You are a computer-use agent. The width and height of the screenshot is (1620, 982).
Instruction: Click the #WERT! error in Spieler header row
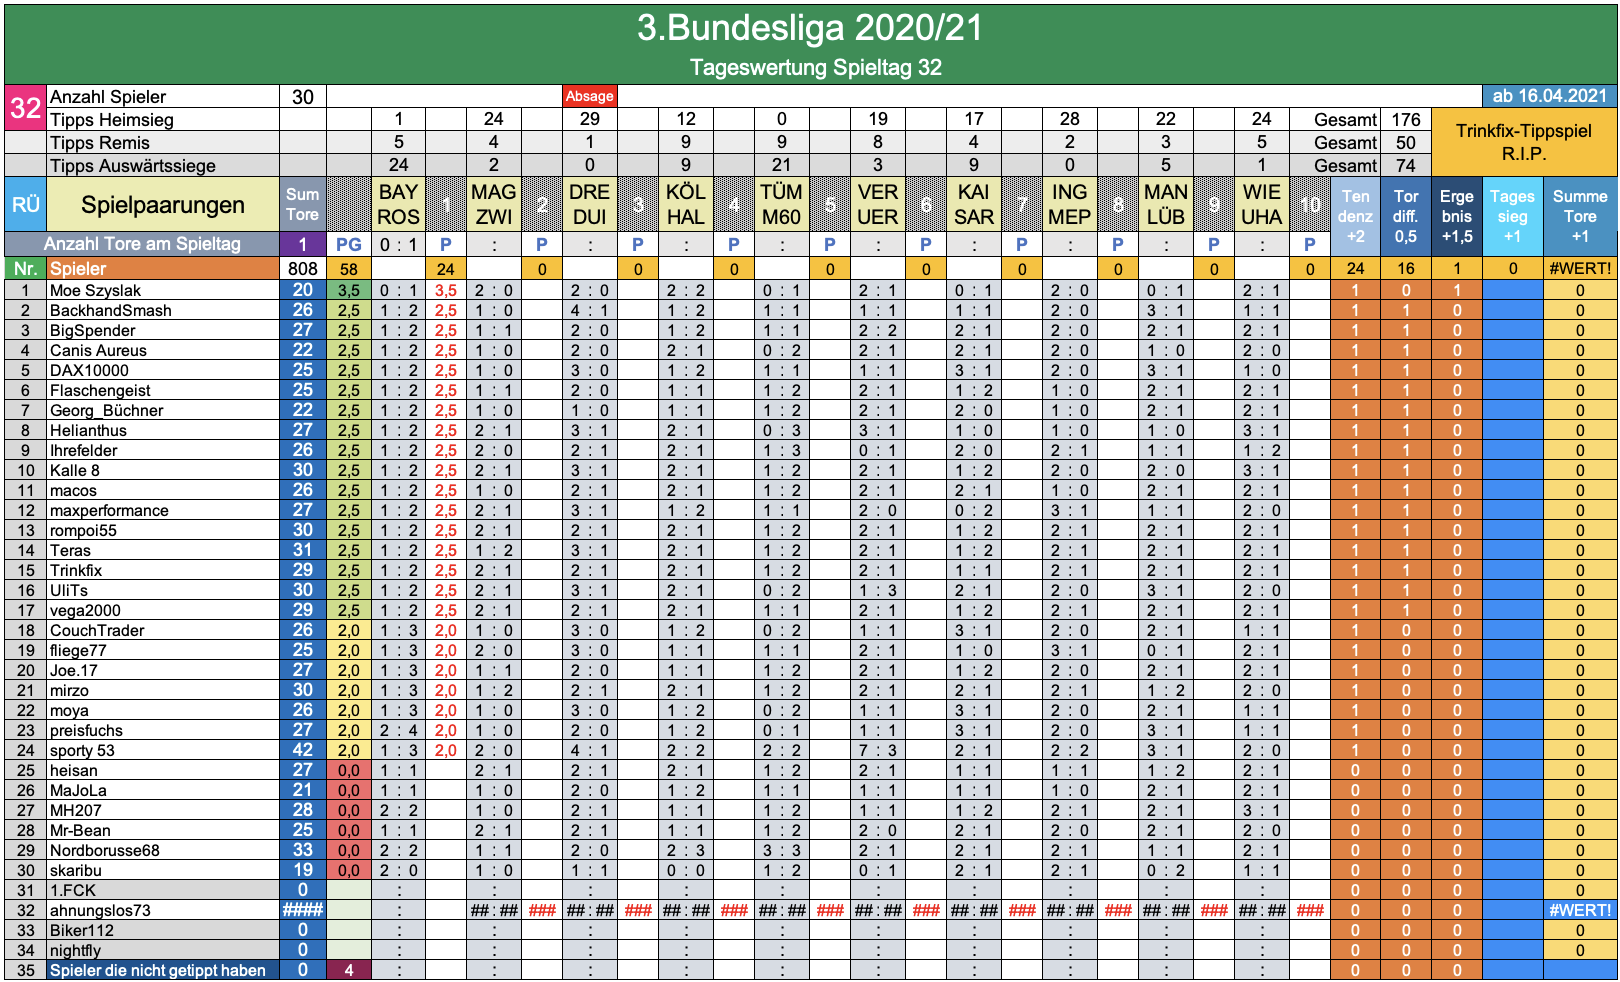[x=1580, y=268]
